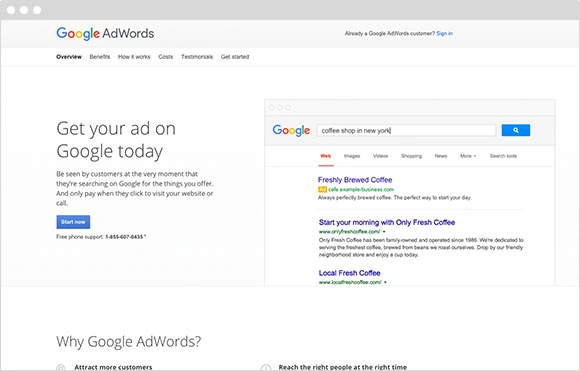The width and height of the screenshot is (580, 371).
Task: Click the Attract more customers text
Action: [113, 367]
